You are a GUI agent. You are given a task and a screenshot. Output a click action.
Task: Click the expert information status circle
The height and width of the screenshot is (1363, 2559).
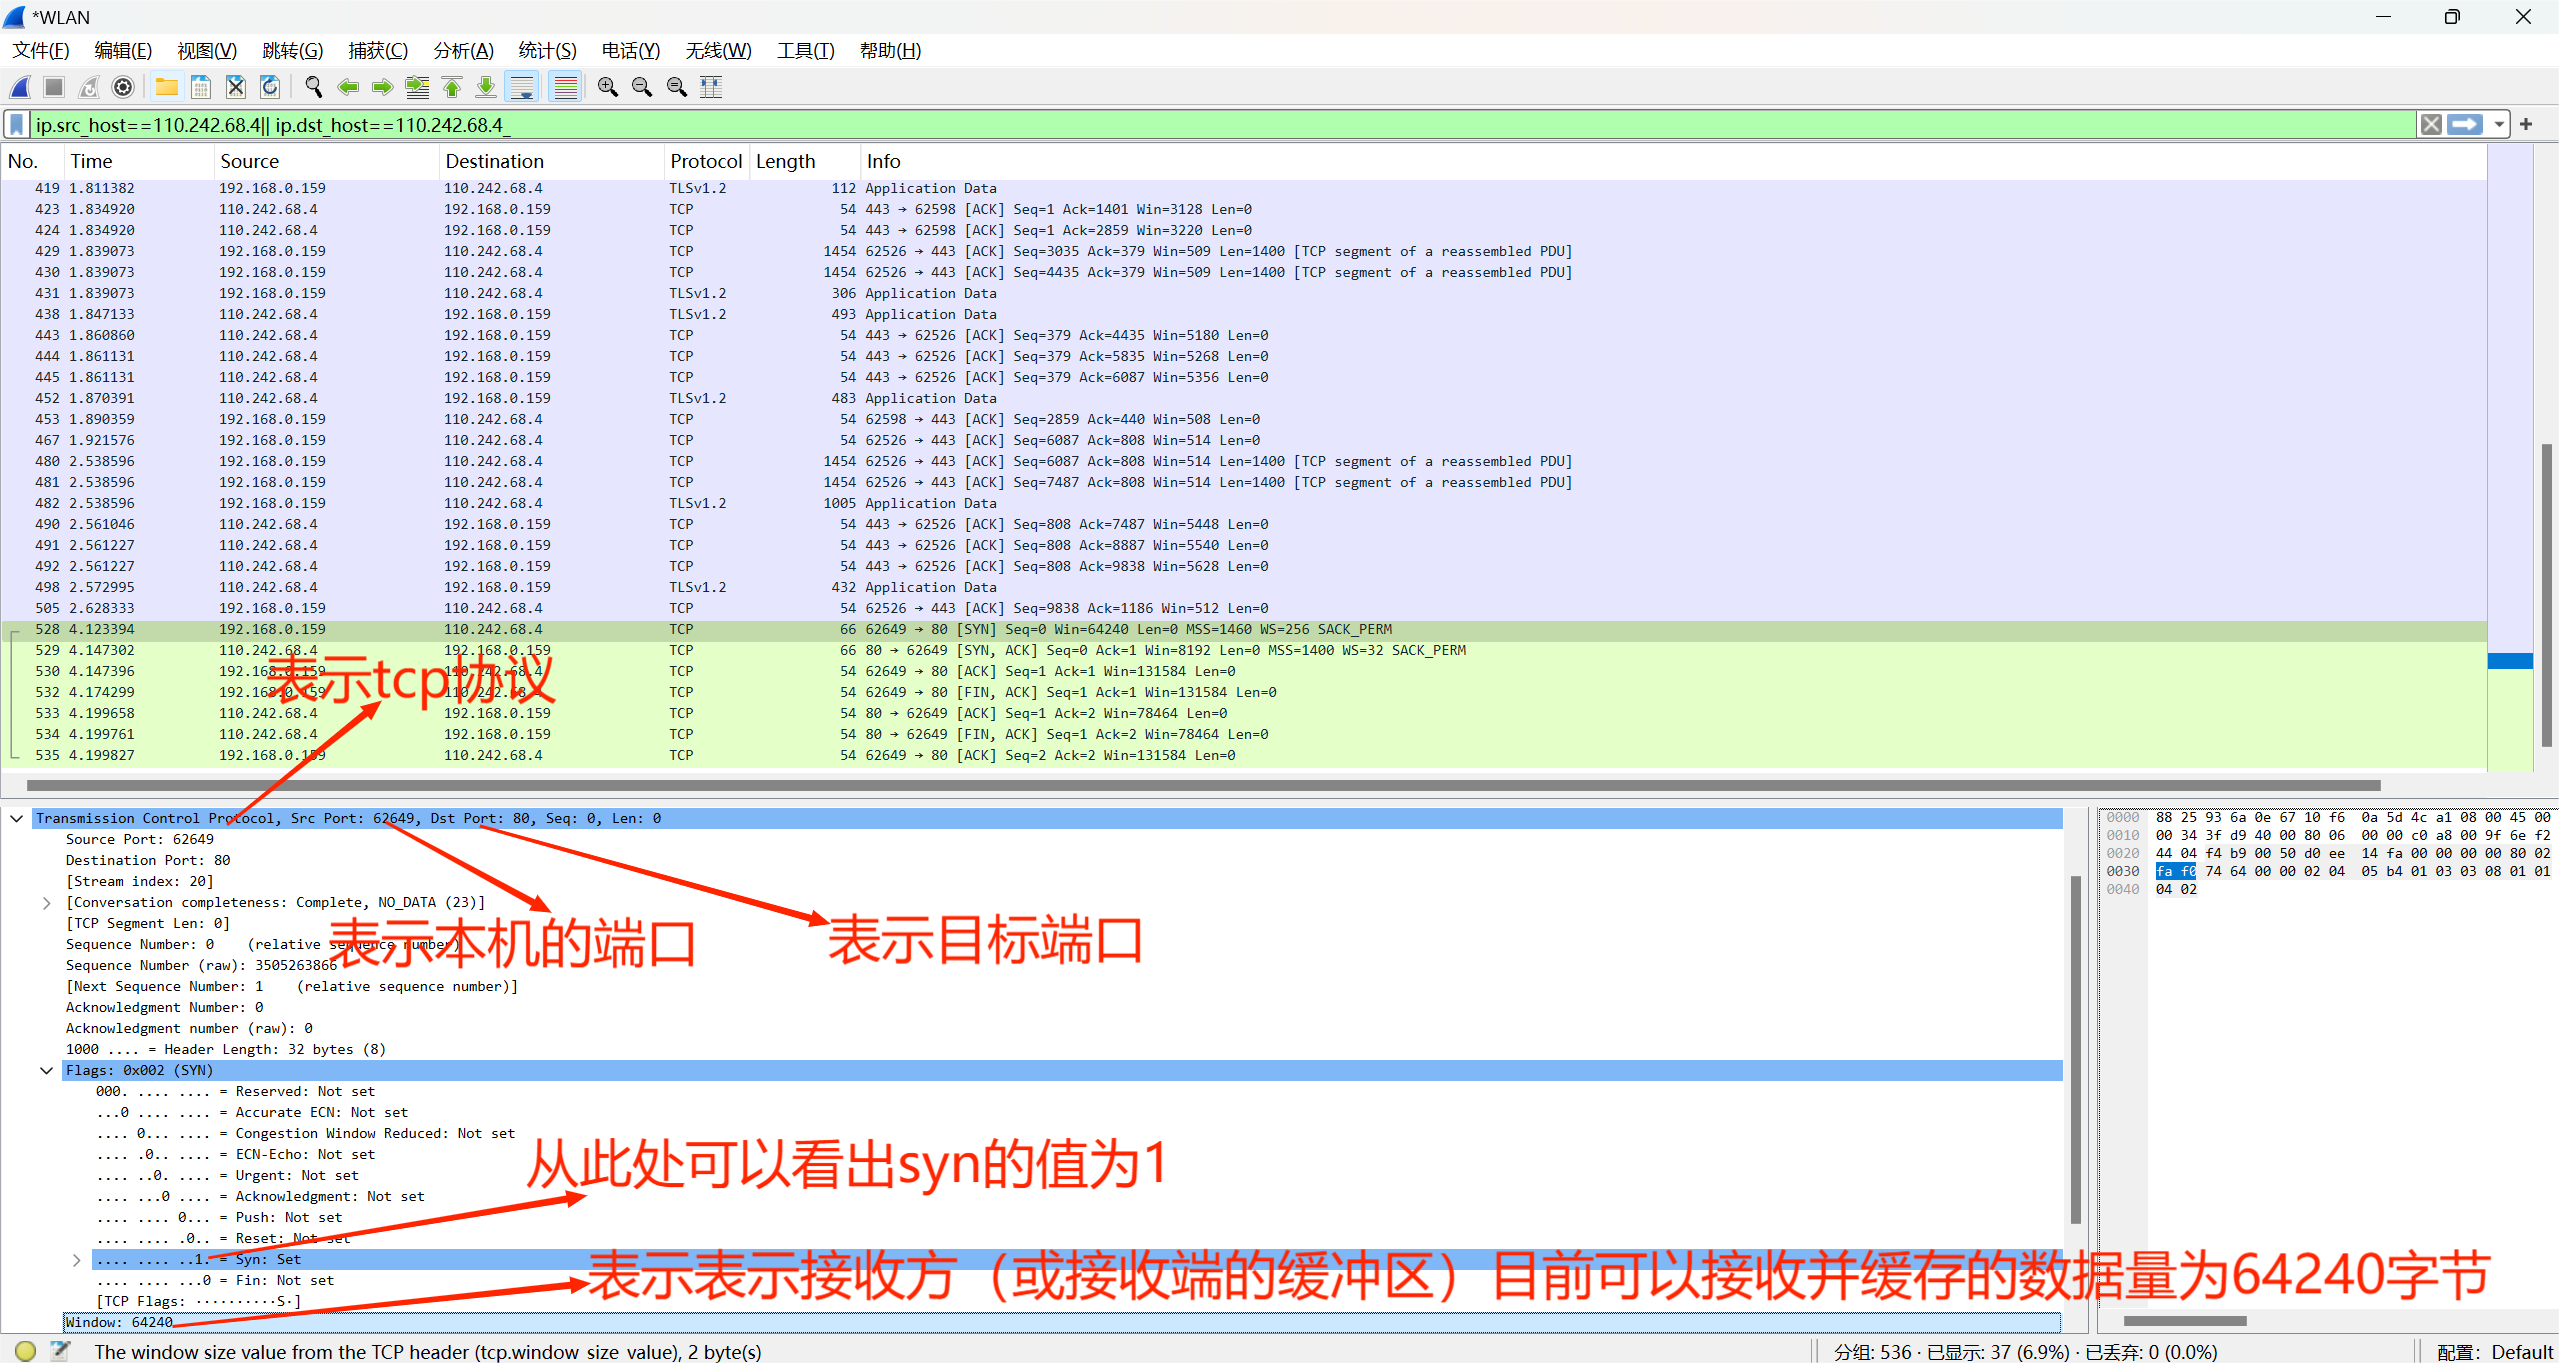tap(26, 1351)
